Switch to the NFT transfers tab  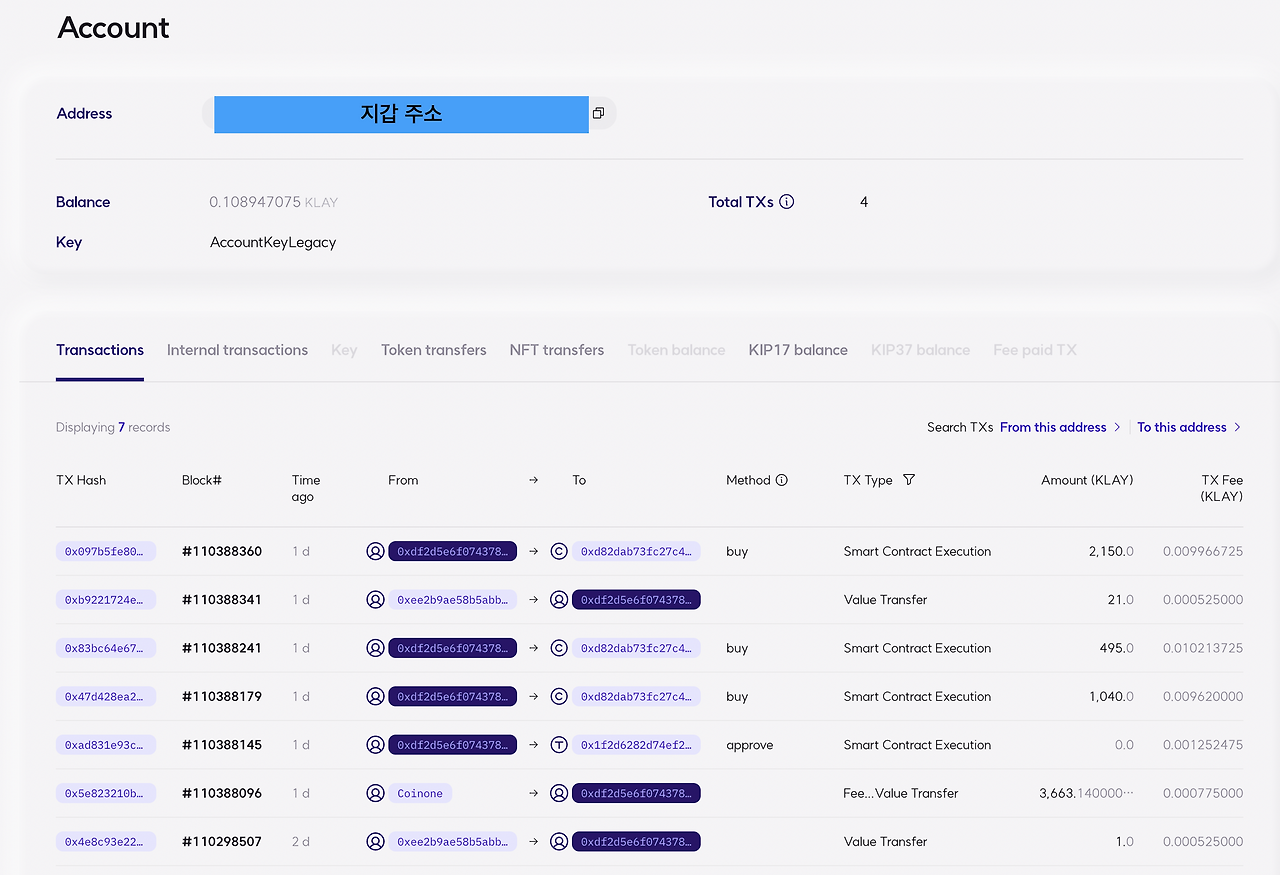(x=557, y=350)
